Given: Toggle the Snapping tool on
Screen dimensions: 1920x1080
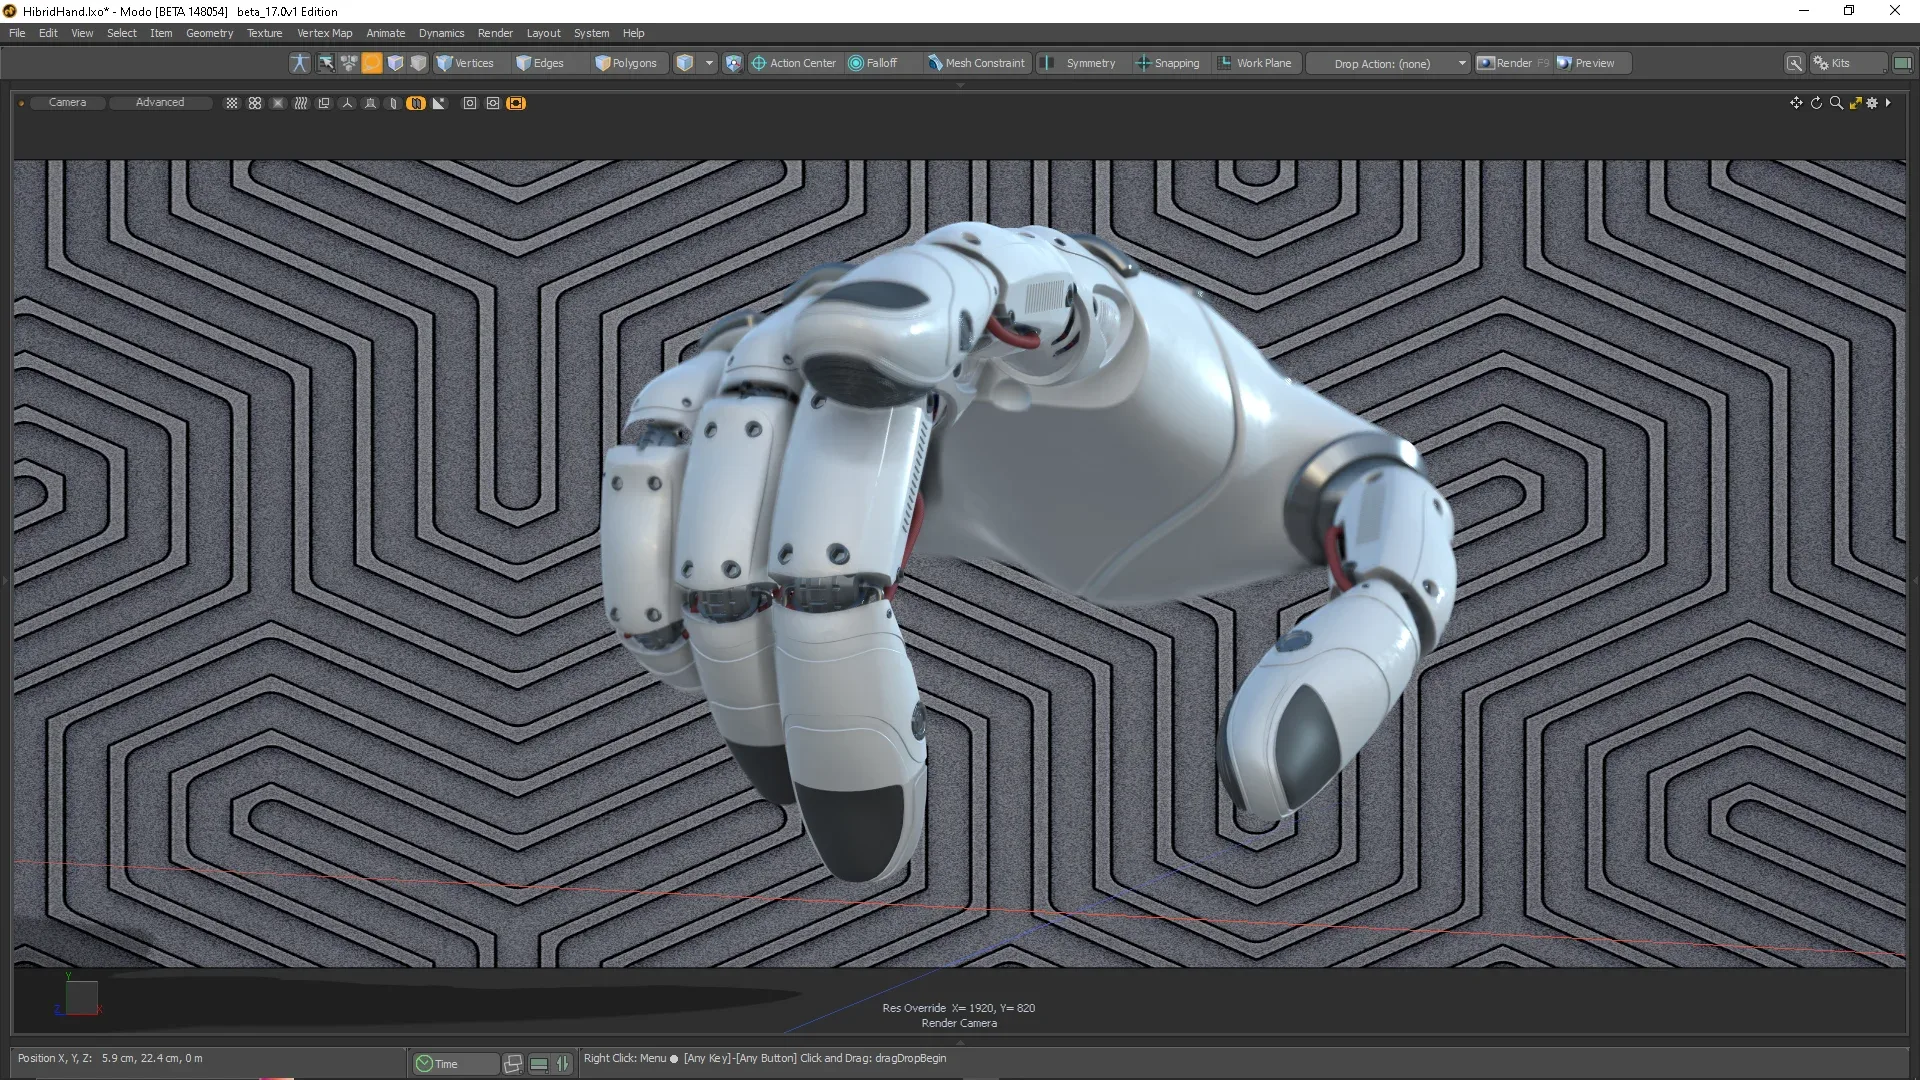Looking at the screenshot, I should [1168, 62].
